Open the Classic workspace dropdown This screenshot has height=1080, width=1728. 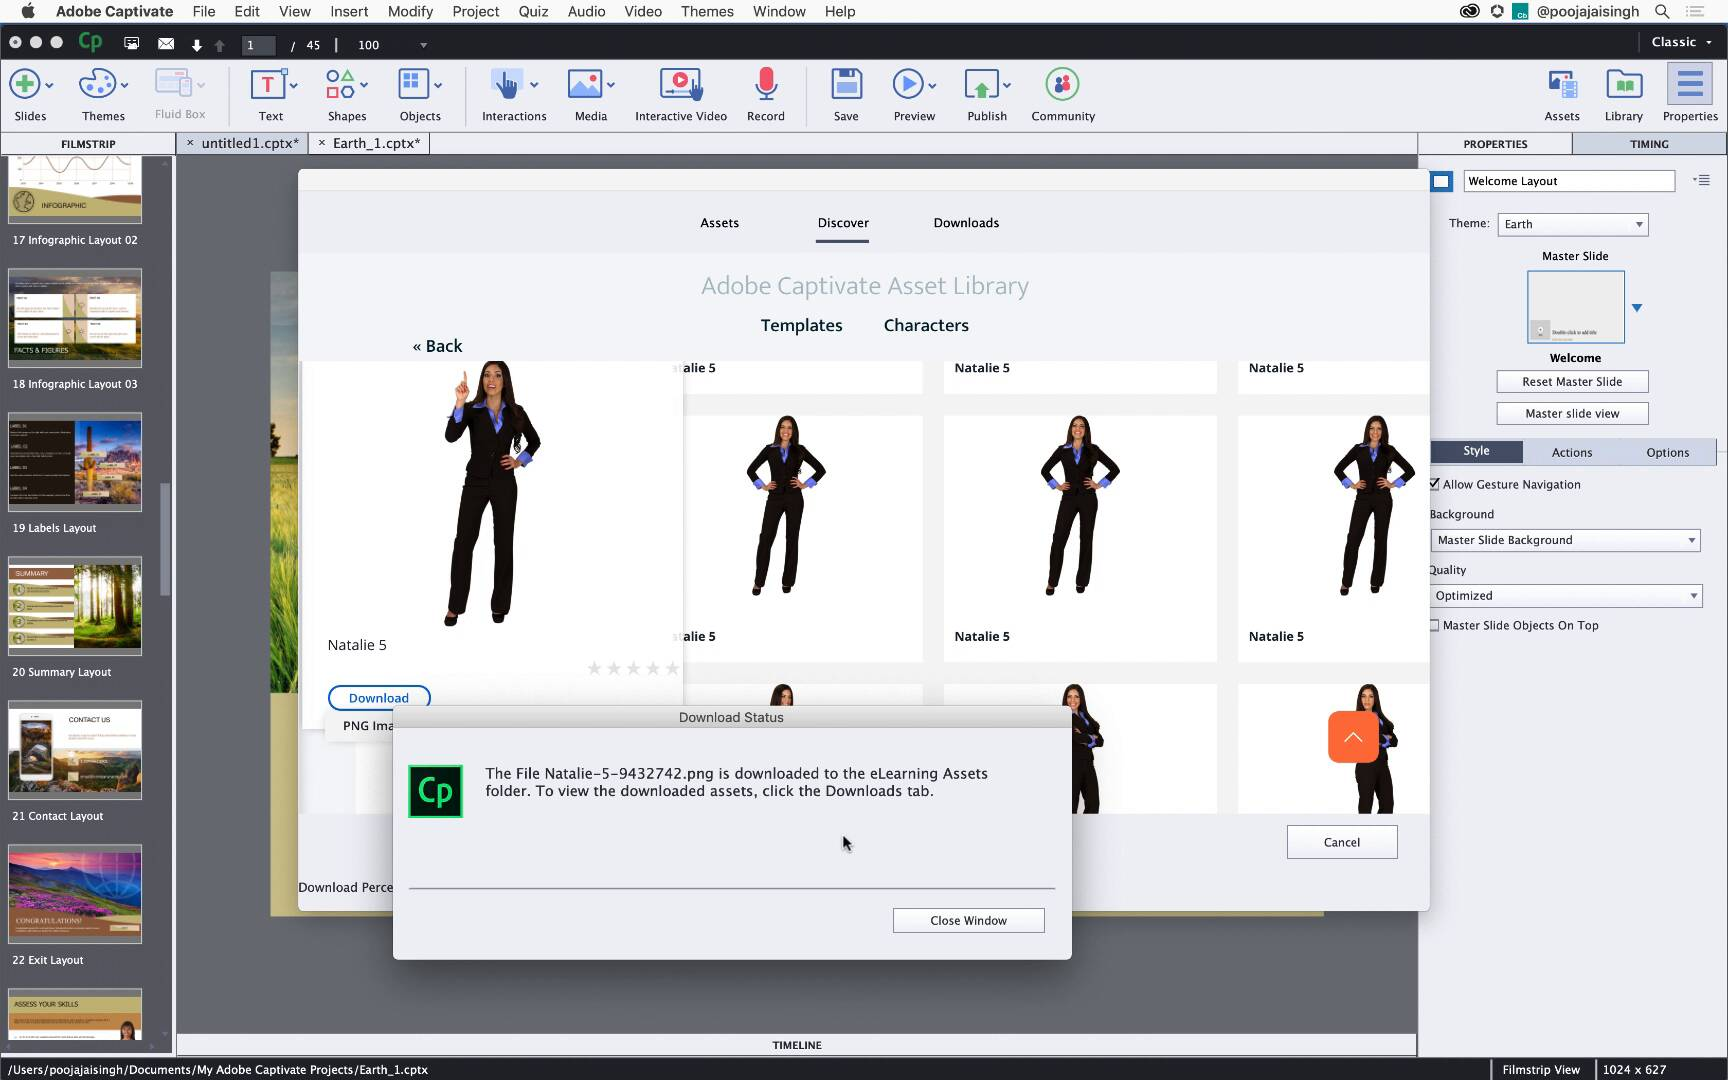click(x=1682, y=42)
